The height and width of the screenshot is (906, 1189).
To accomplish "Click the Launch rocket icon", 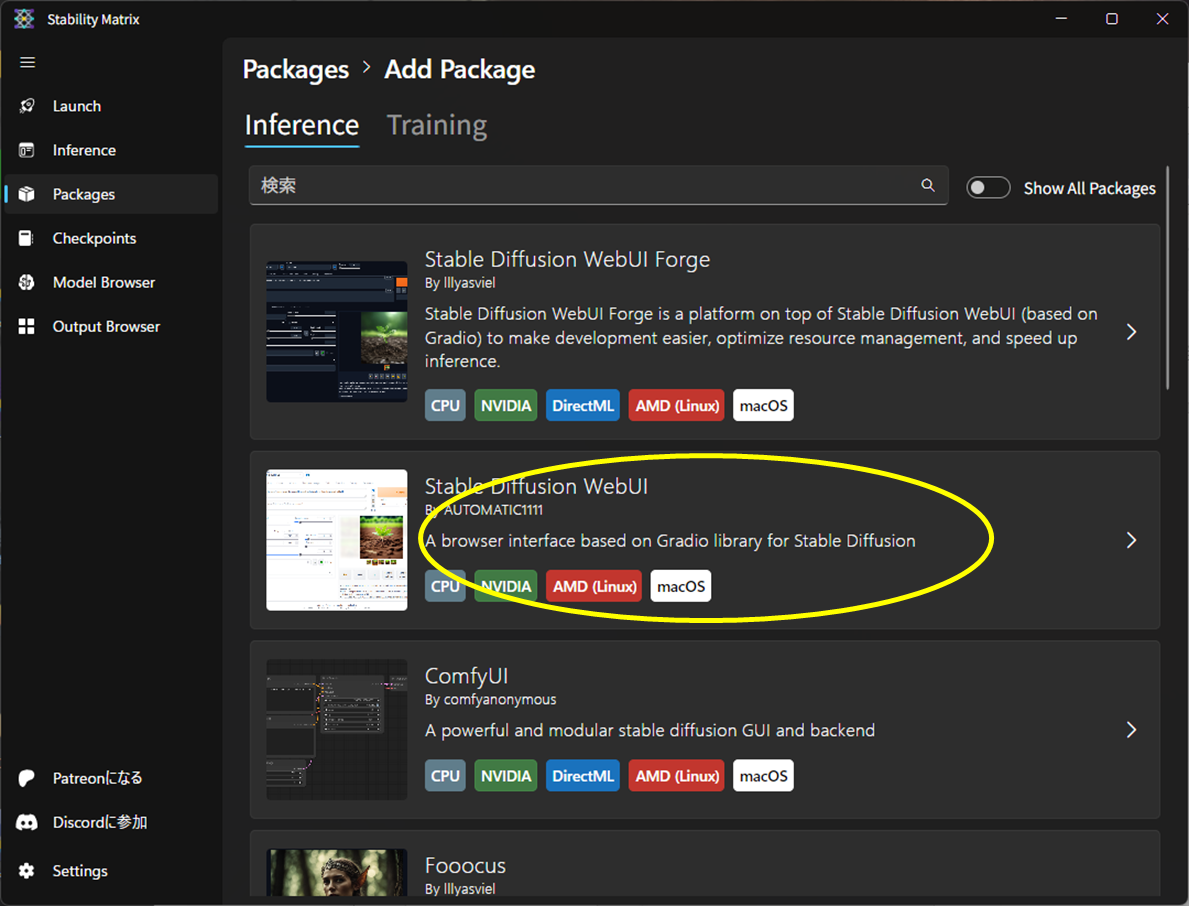I will click(27, 106).
